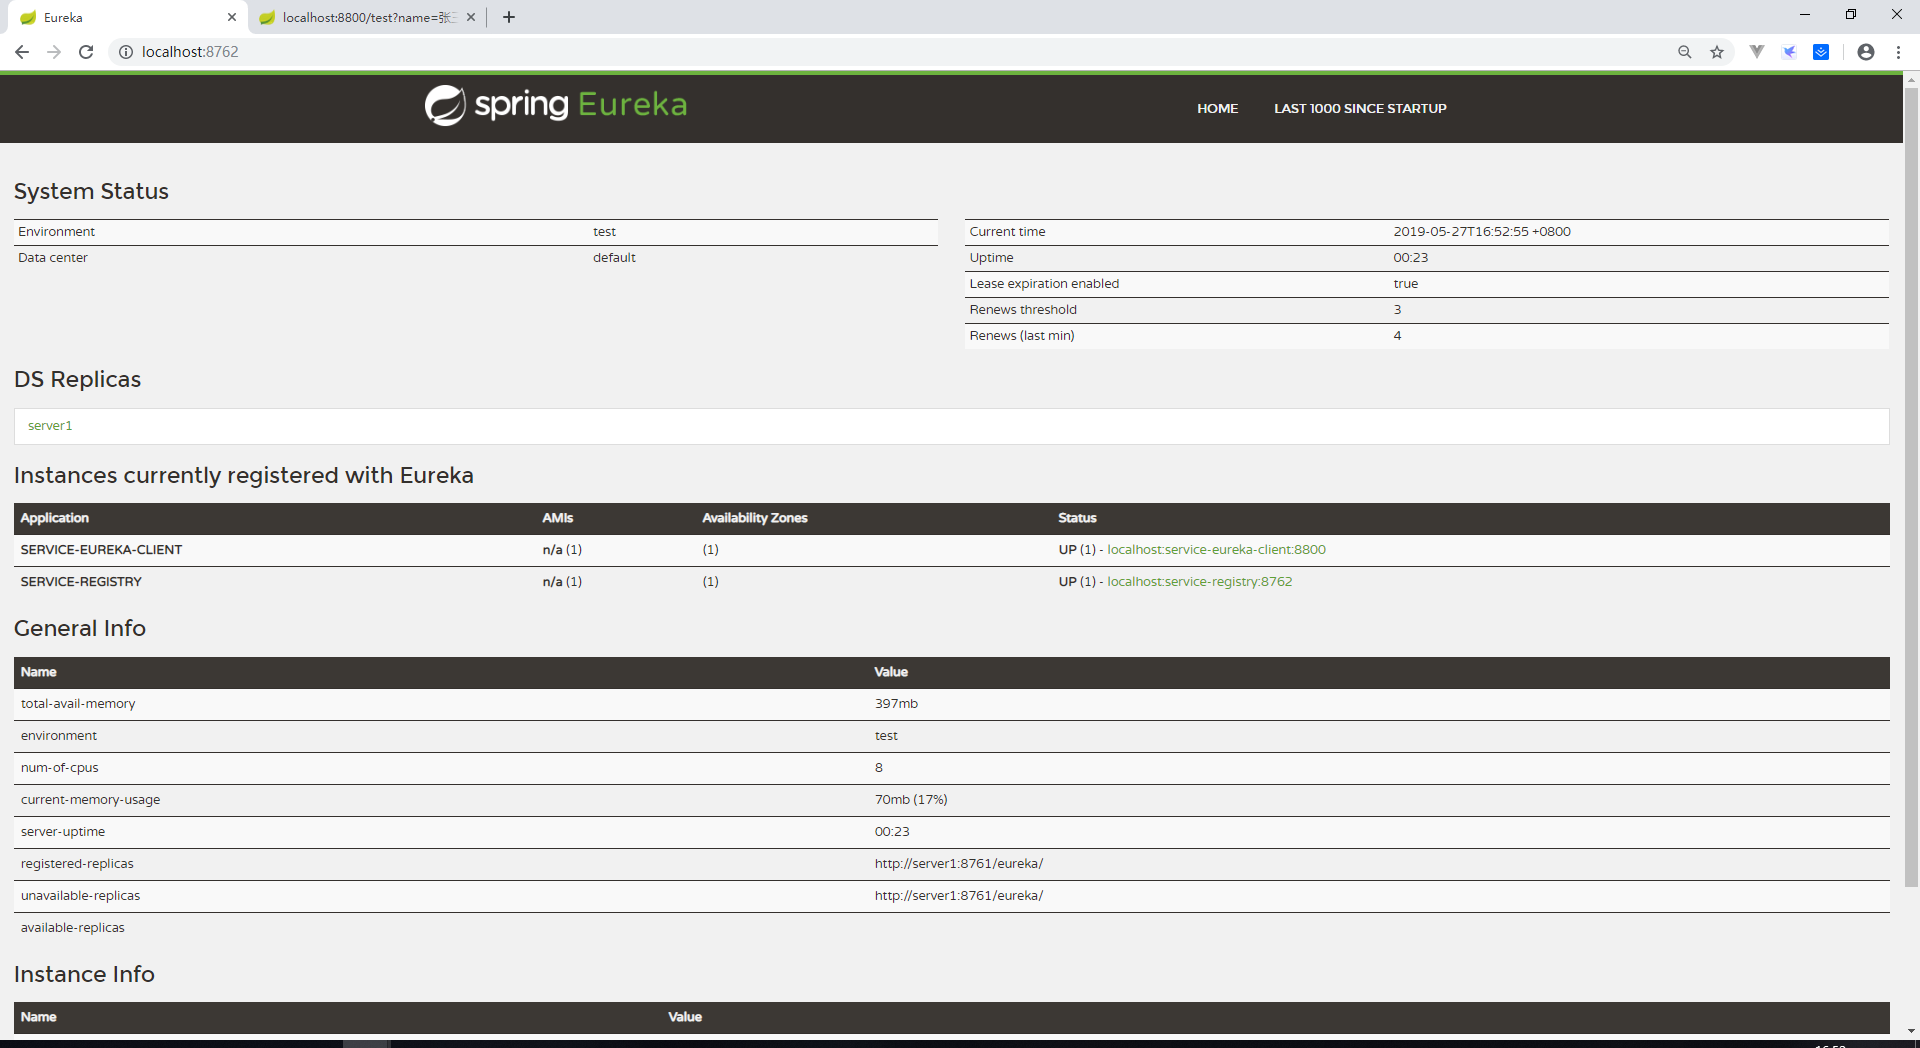Open localhost:service-eureka-client:8800 instance link
This screenshot has height=1048, width=1920.
[1216, 550]
